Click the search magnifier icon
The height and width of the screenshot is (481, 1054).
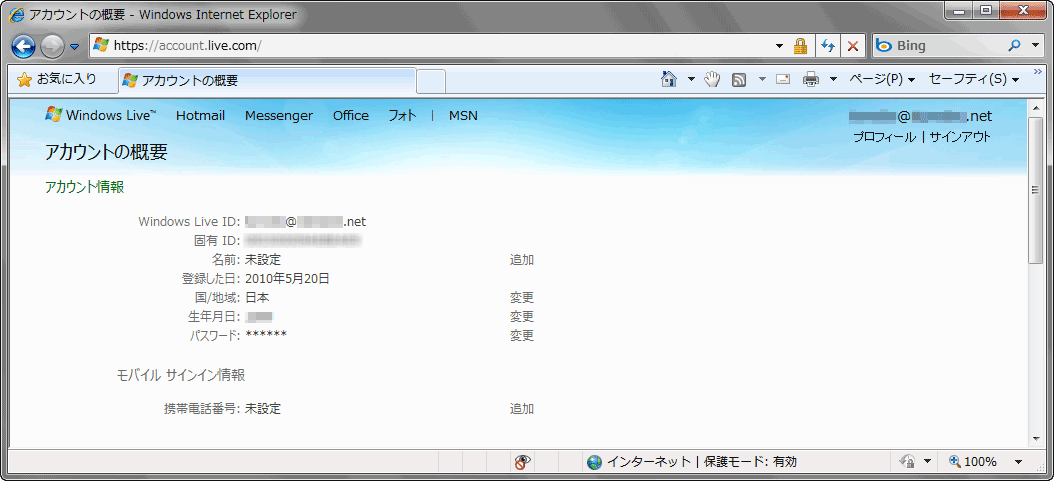(1014, 46)
